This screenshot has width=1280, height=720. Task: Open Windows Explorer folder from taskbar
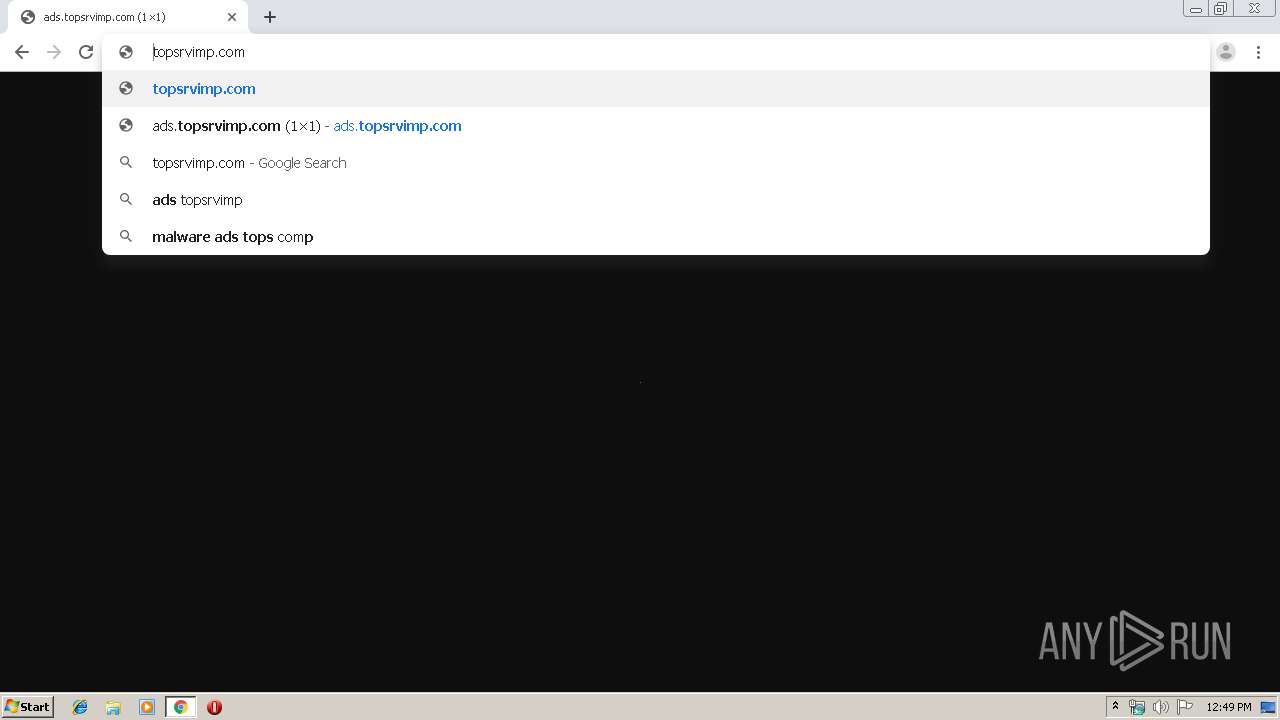point(113,707)
